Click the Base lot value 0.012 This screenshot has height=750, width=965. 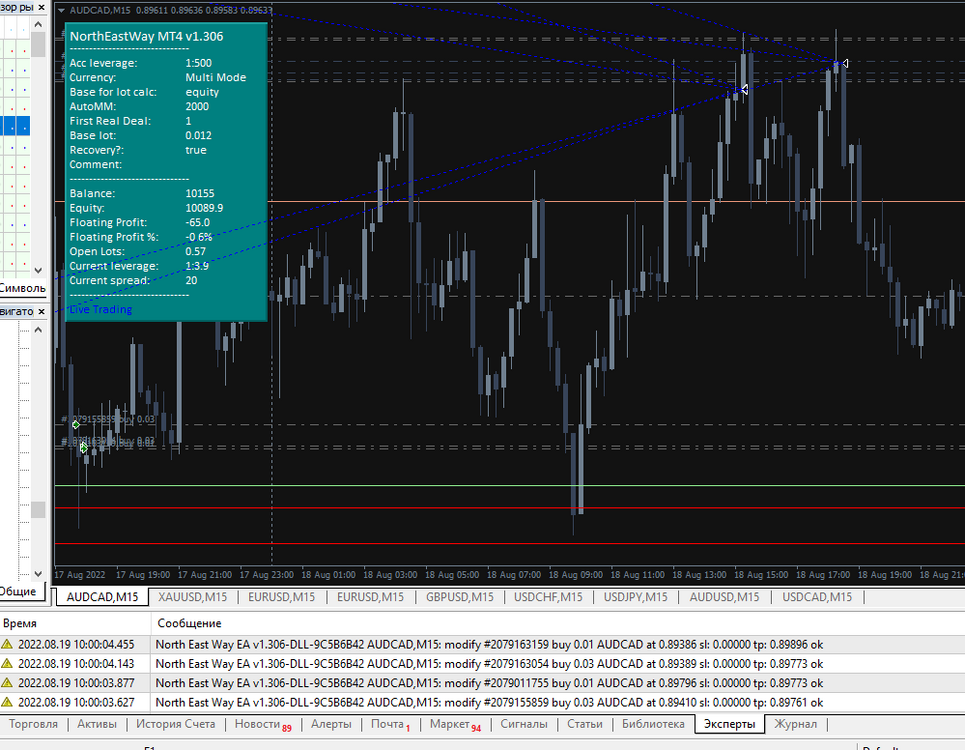pyautogui.click(x=199, y=135)
